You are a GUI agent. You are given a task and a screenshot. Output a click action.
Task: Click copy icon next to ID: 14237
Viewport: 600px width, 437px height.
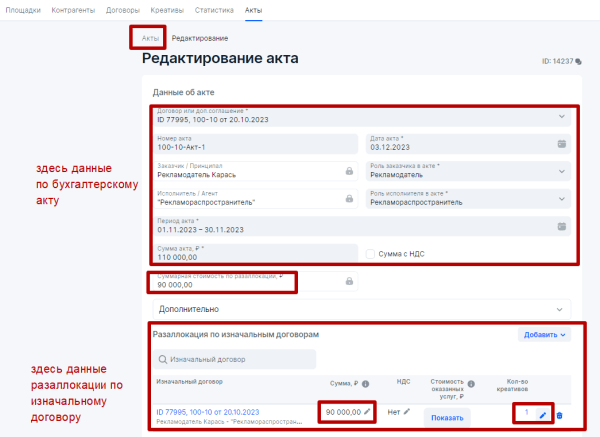click(x=578, y=61)
